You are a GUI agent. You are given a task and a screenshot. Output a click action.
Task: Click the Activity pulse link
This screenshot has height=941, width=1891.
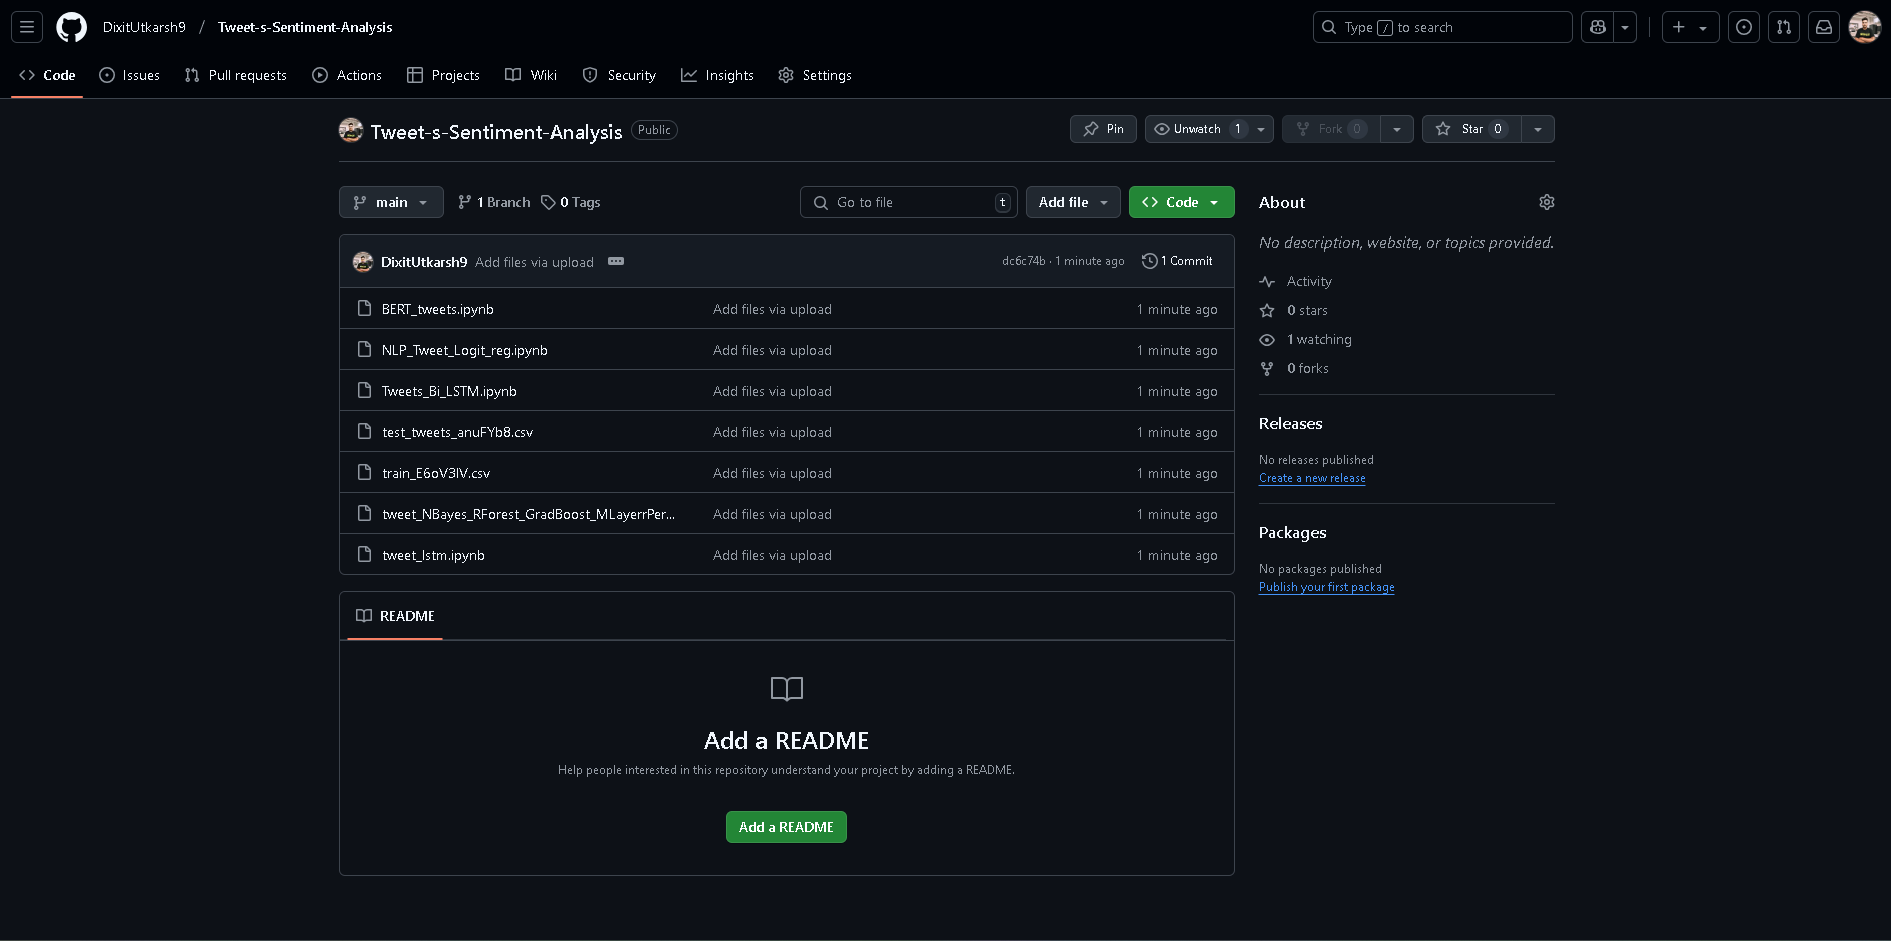1296,282
